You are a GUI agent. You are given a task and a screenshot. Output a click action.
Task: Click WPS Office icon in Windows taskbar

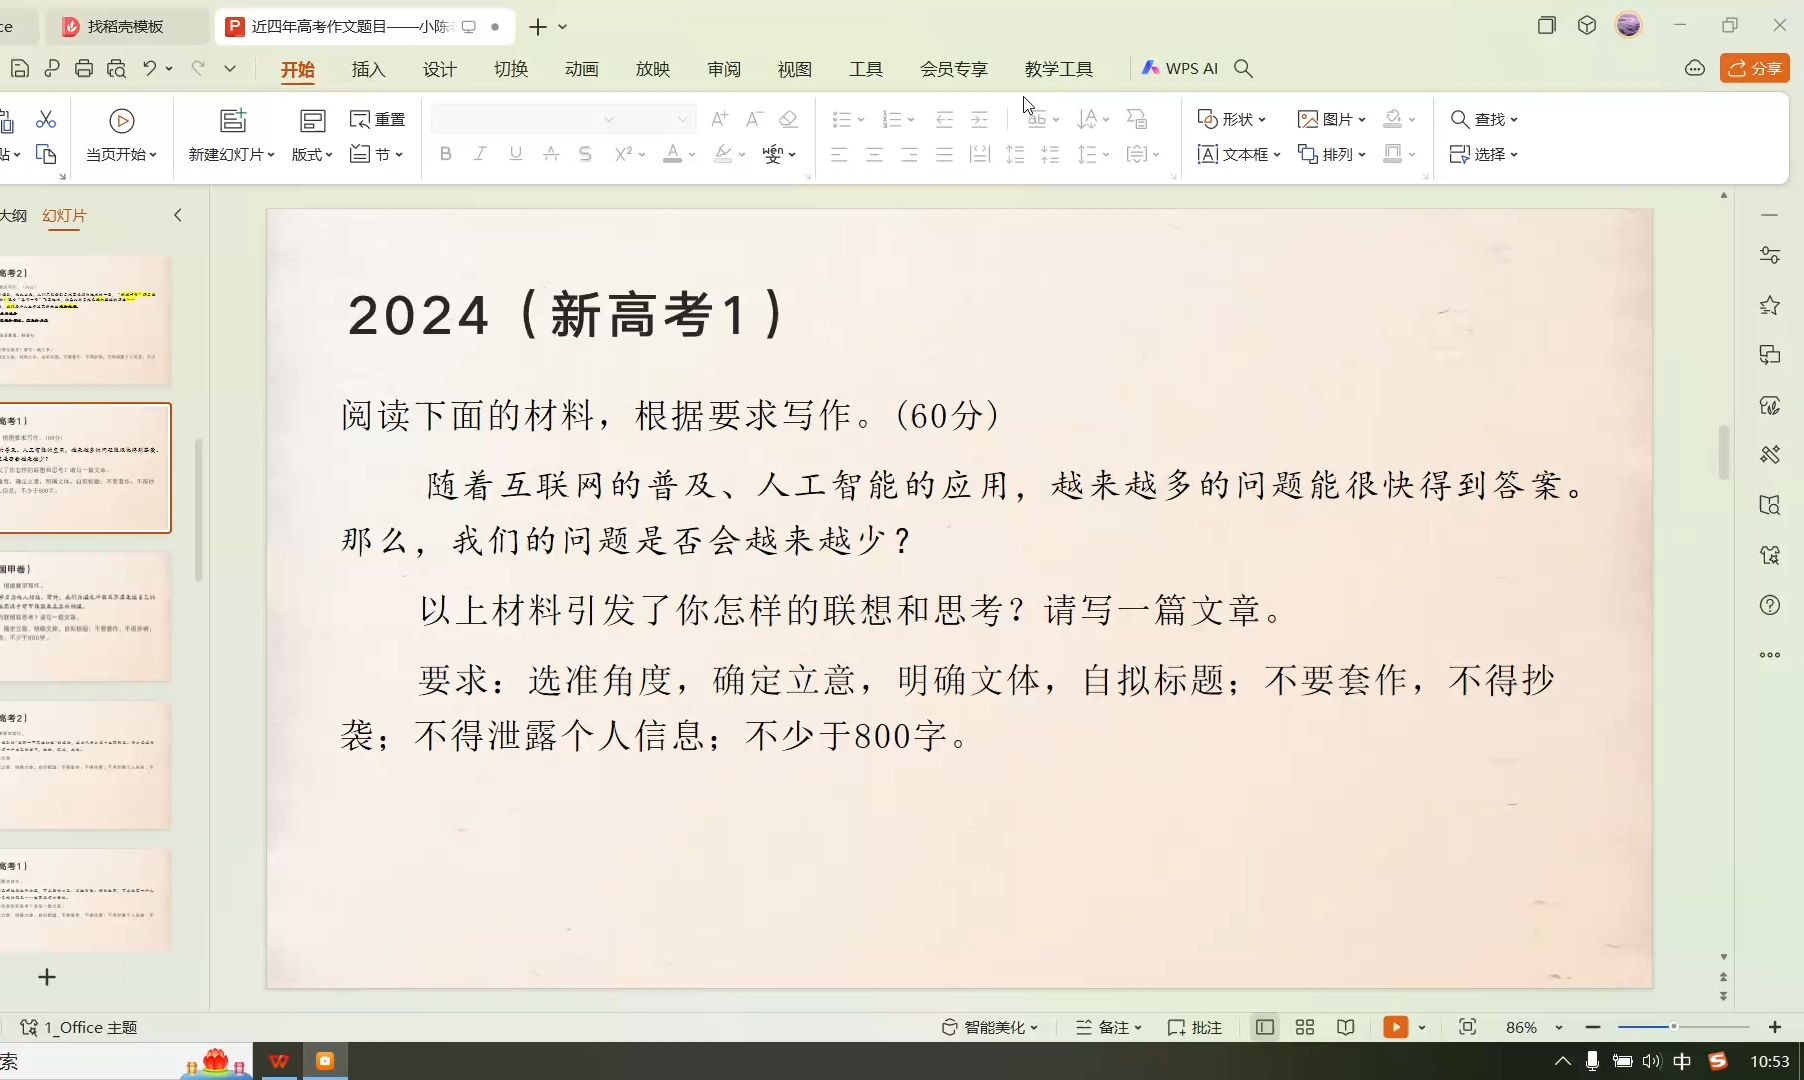tap(279, 1061)
